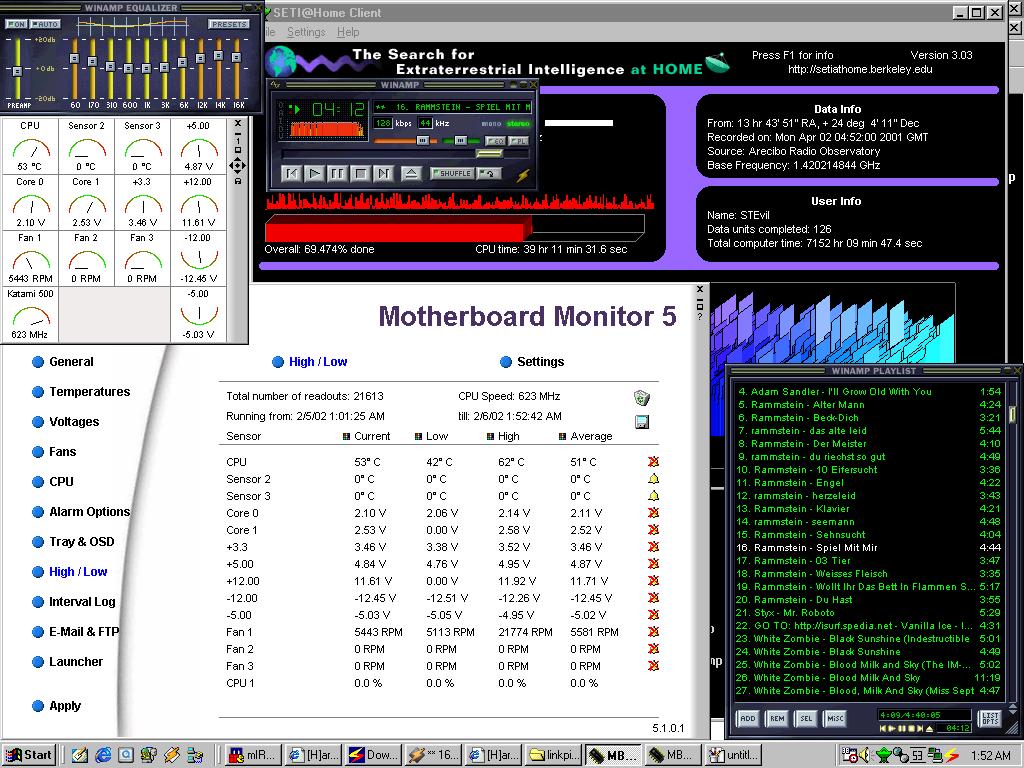Skip to next track in Winamp
The image size is (1024, 768).
click(x=383, y=173)
